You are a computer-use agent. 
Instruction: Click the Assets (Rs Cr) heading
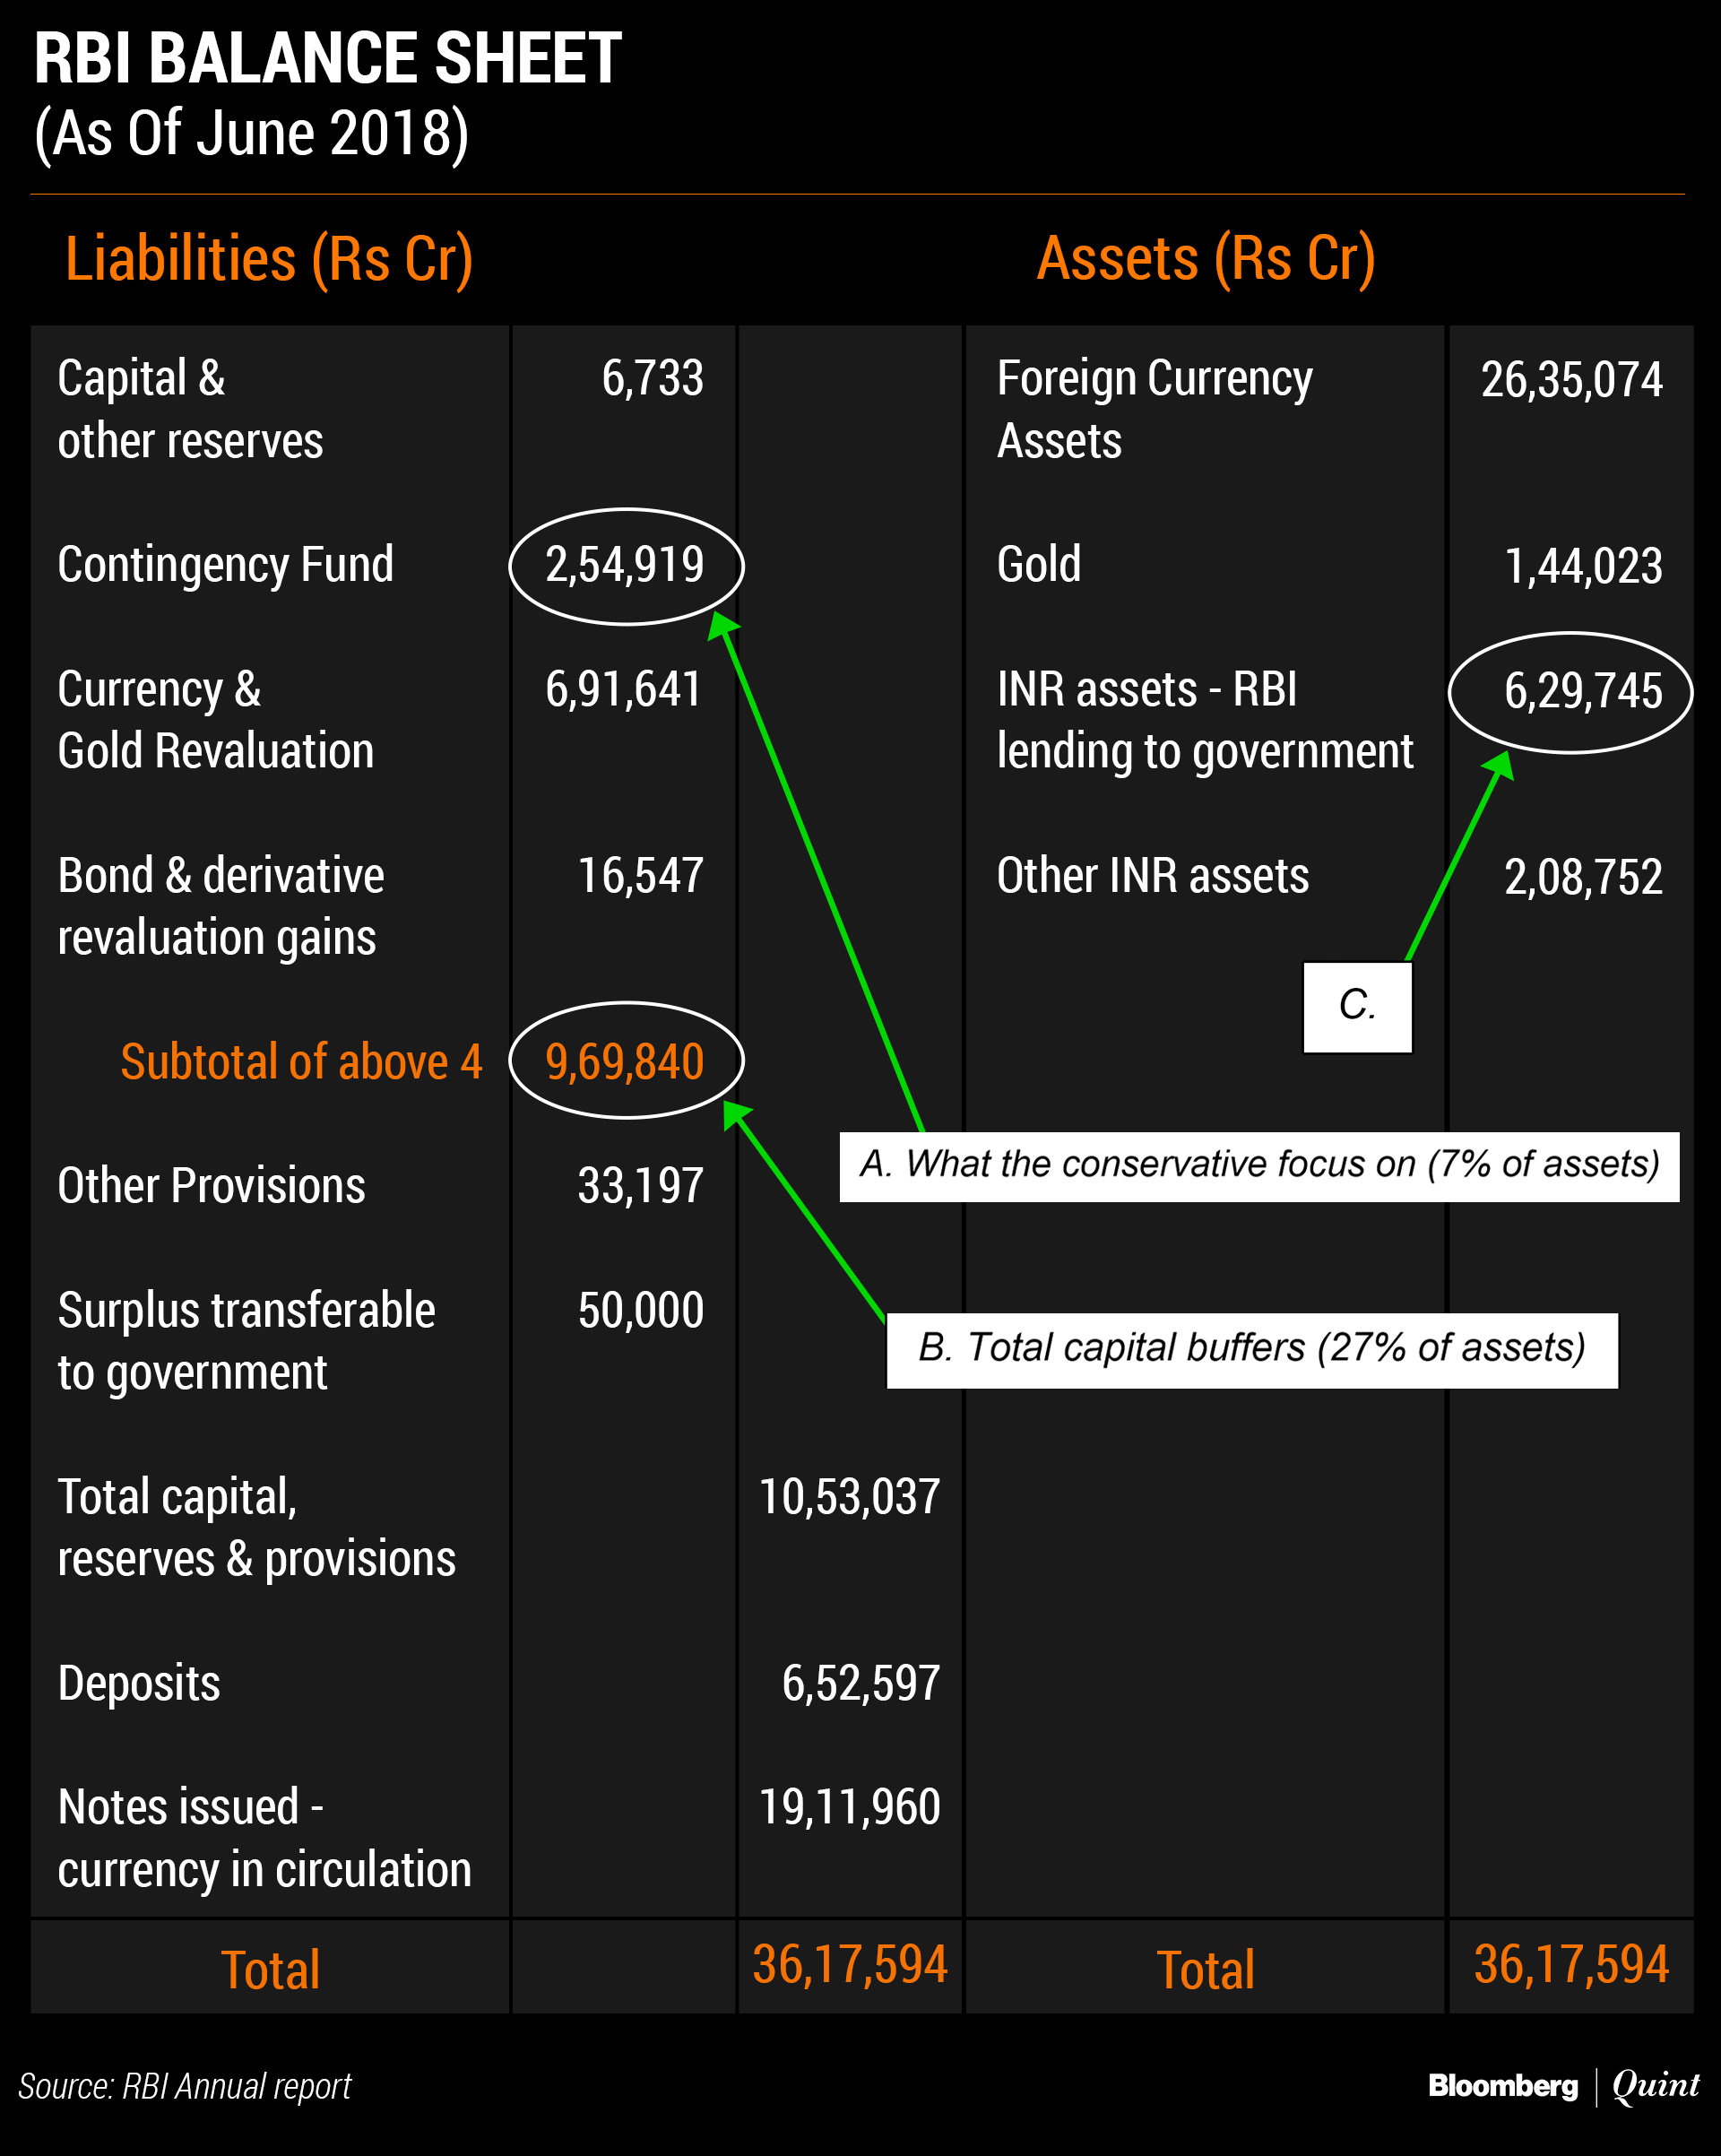(1205, 259)
